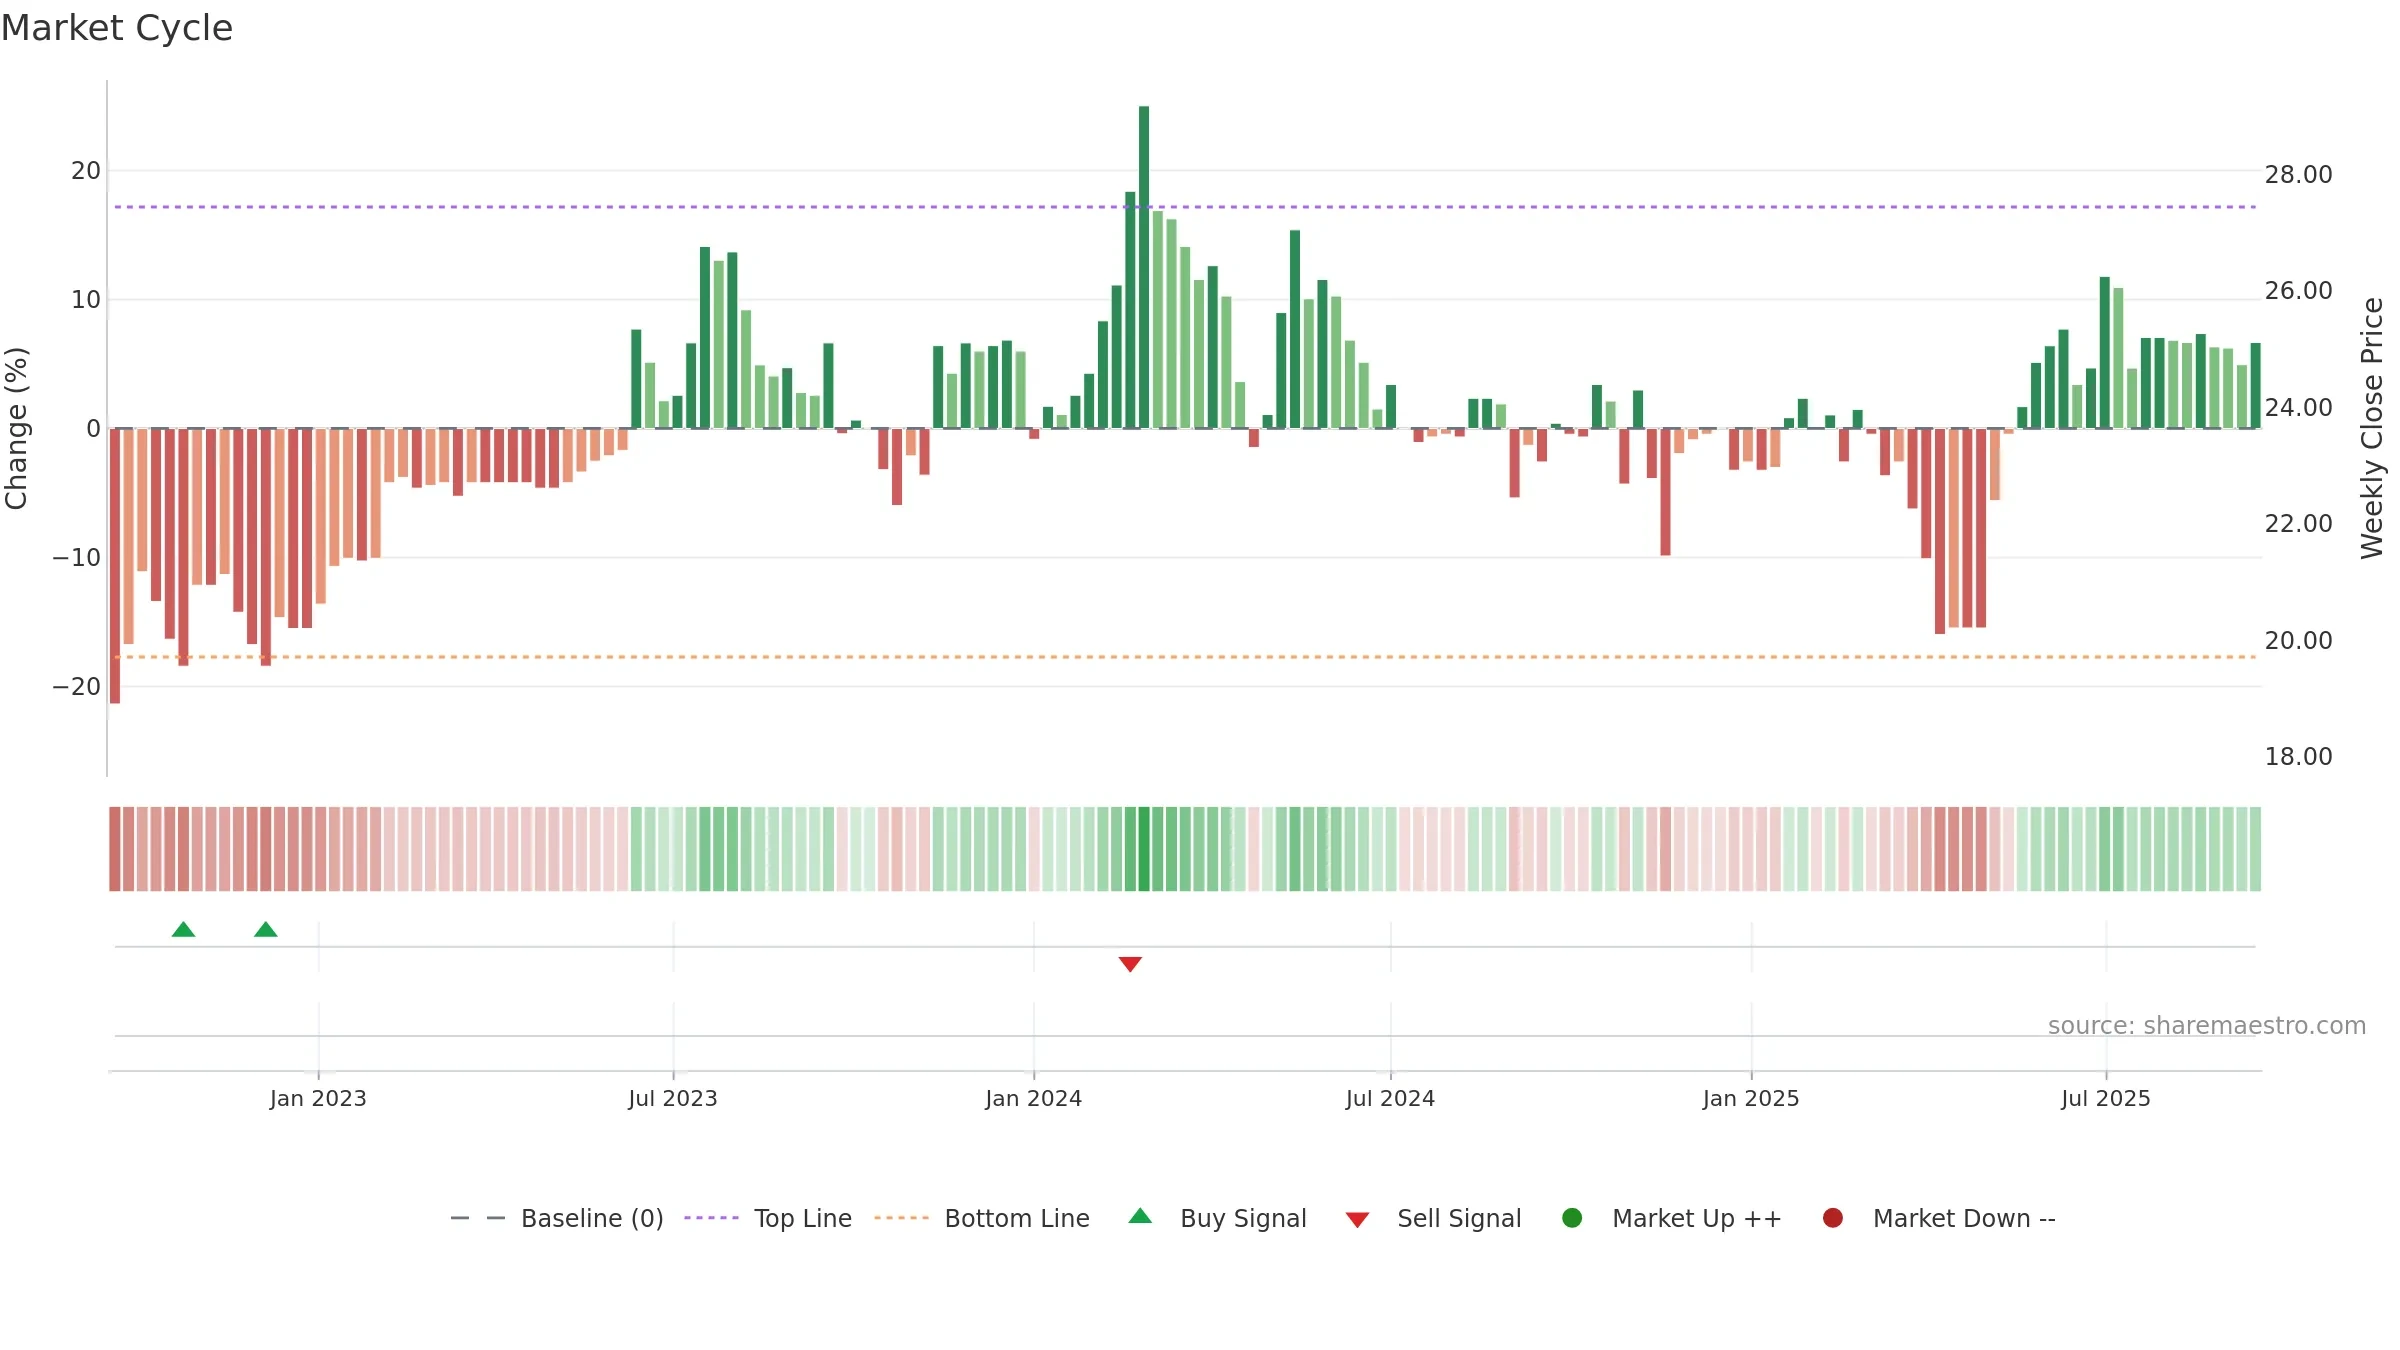The height and width of the screenshot is (1350, 2400).
Task: Click the purple dotted top line on the chart
Action: click(x=1185, y=207)
